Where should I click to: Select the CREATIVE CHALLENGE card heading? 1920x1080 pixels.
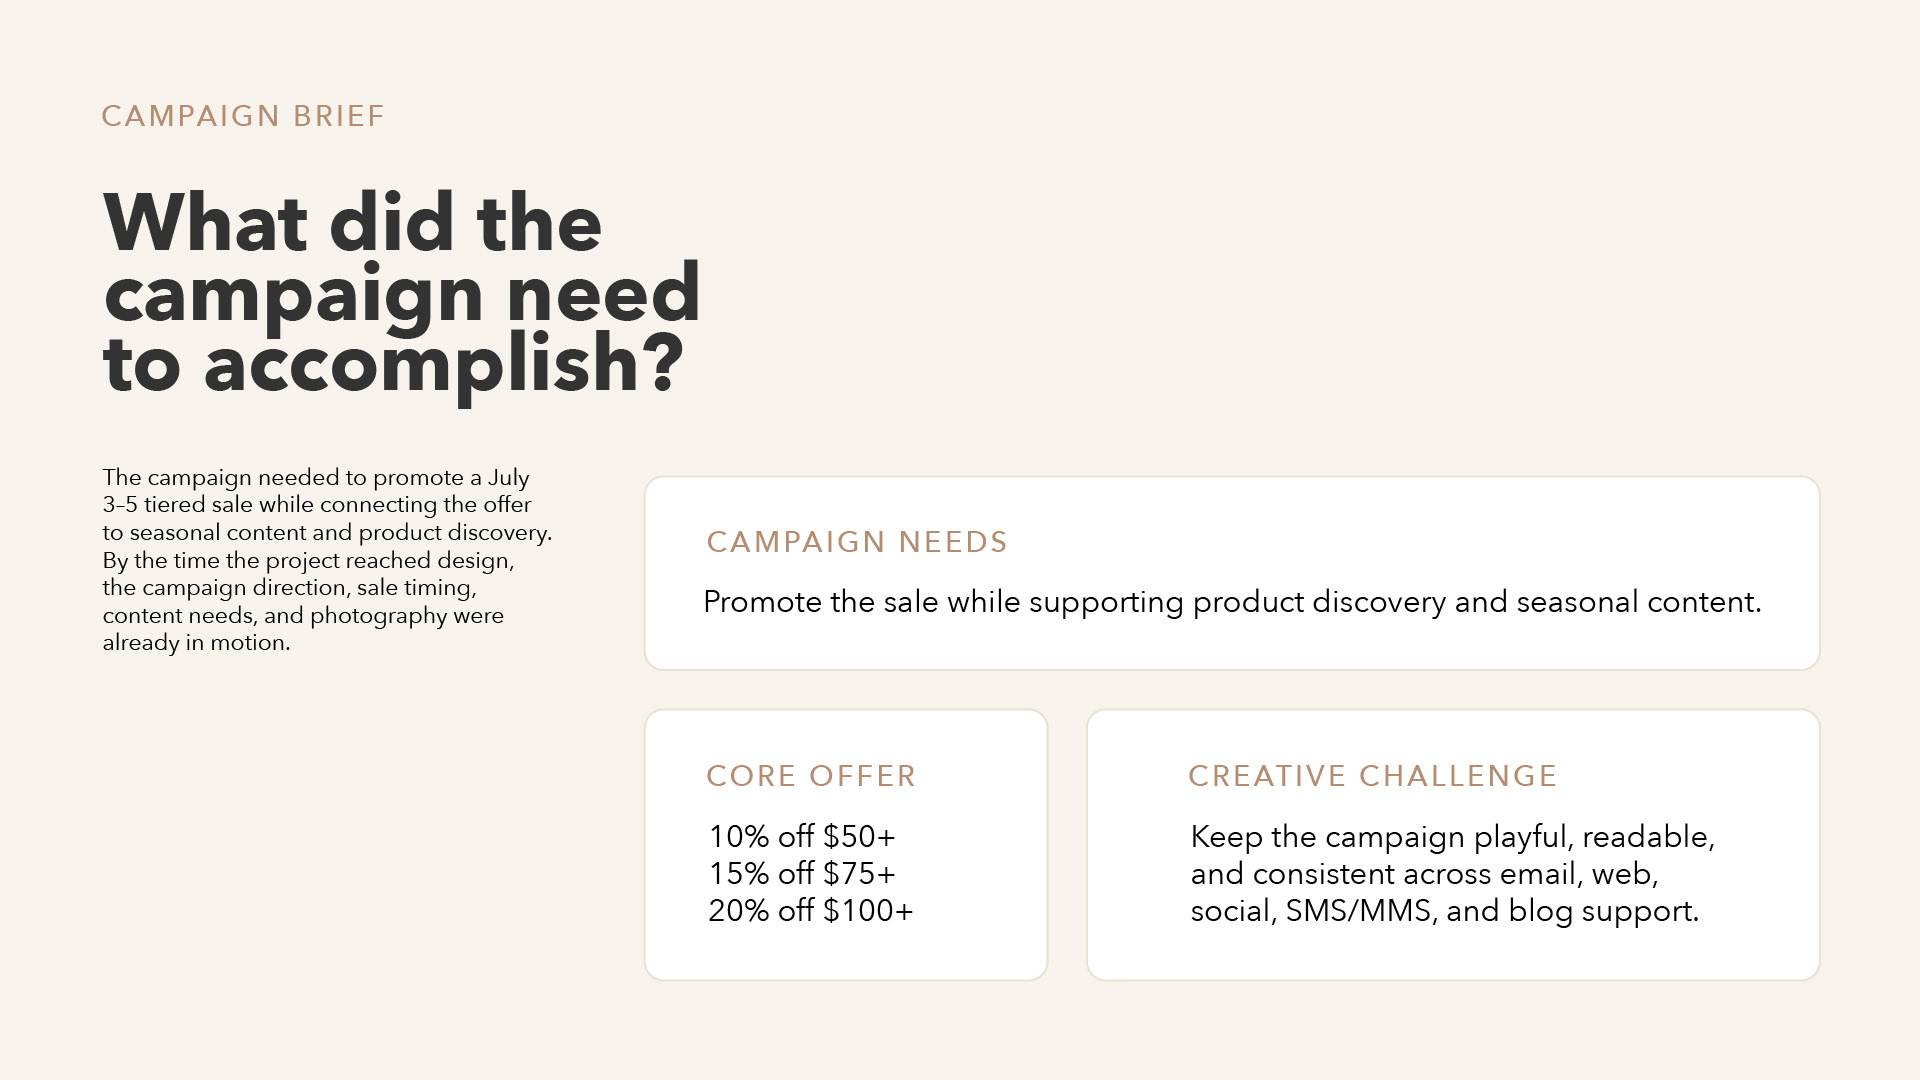[x=1372, y=776]
